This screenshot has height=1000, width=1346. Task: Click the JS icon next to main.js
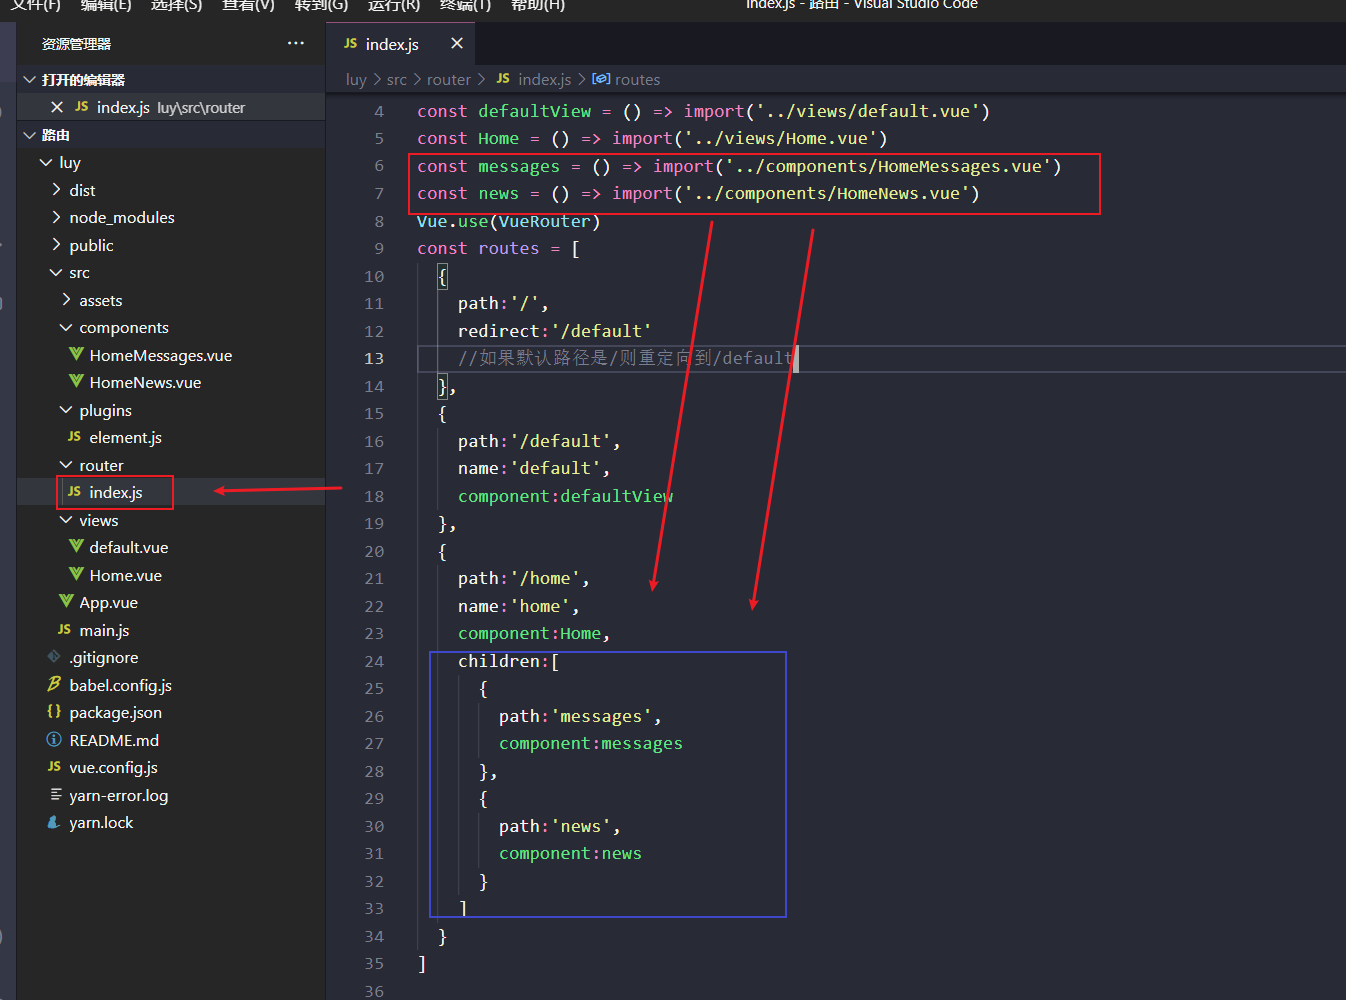tap(65, 630)
